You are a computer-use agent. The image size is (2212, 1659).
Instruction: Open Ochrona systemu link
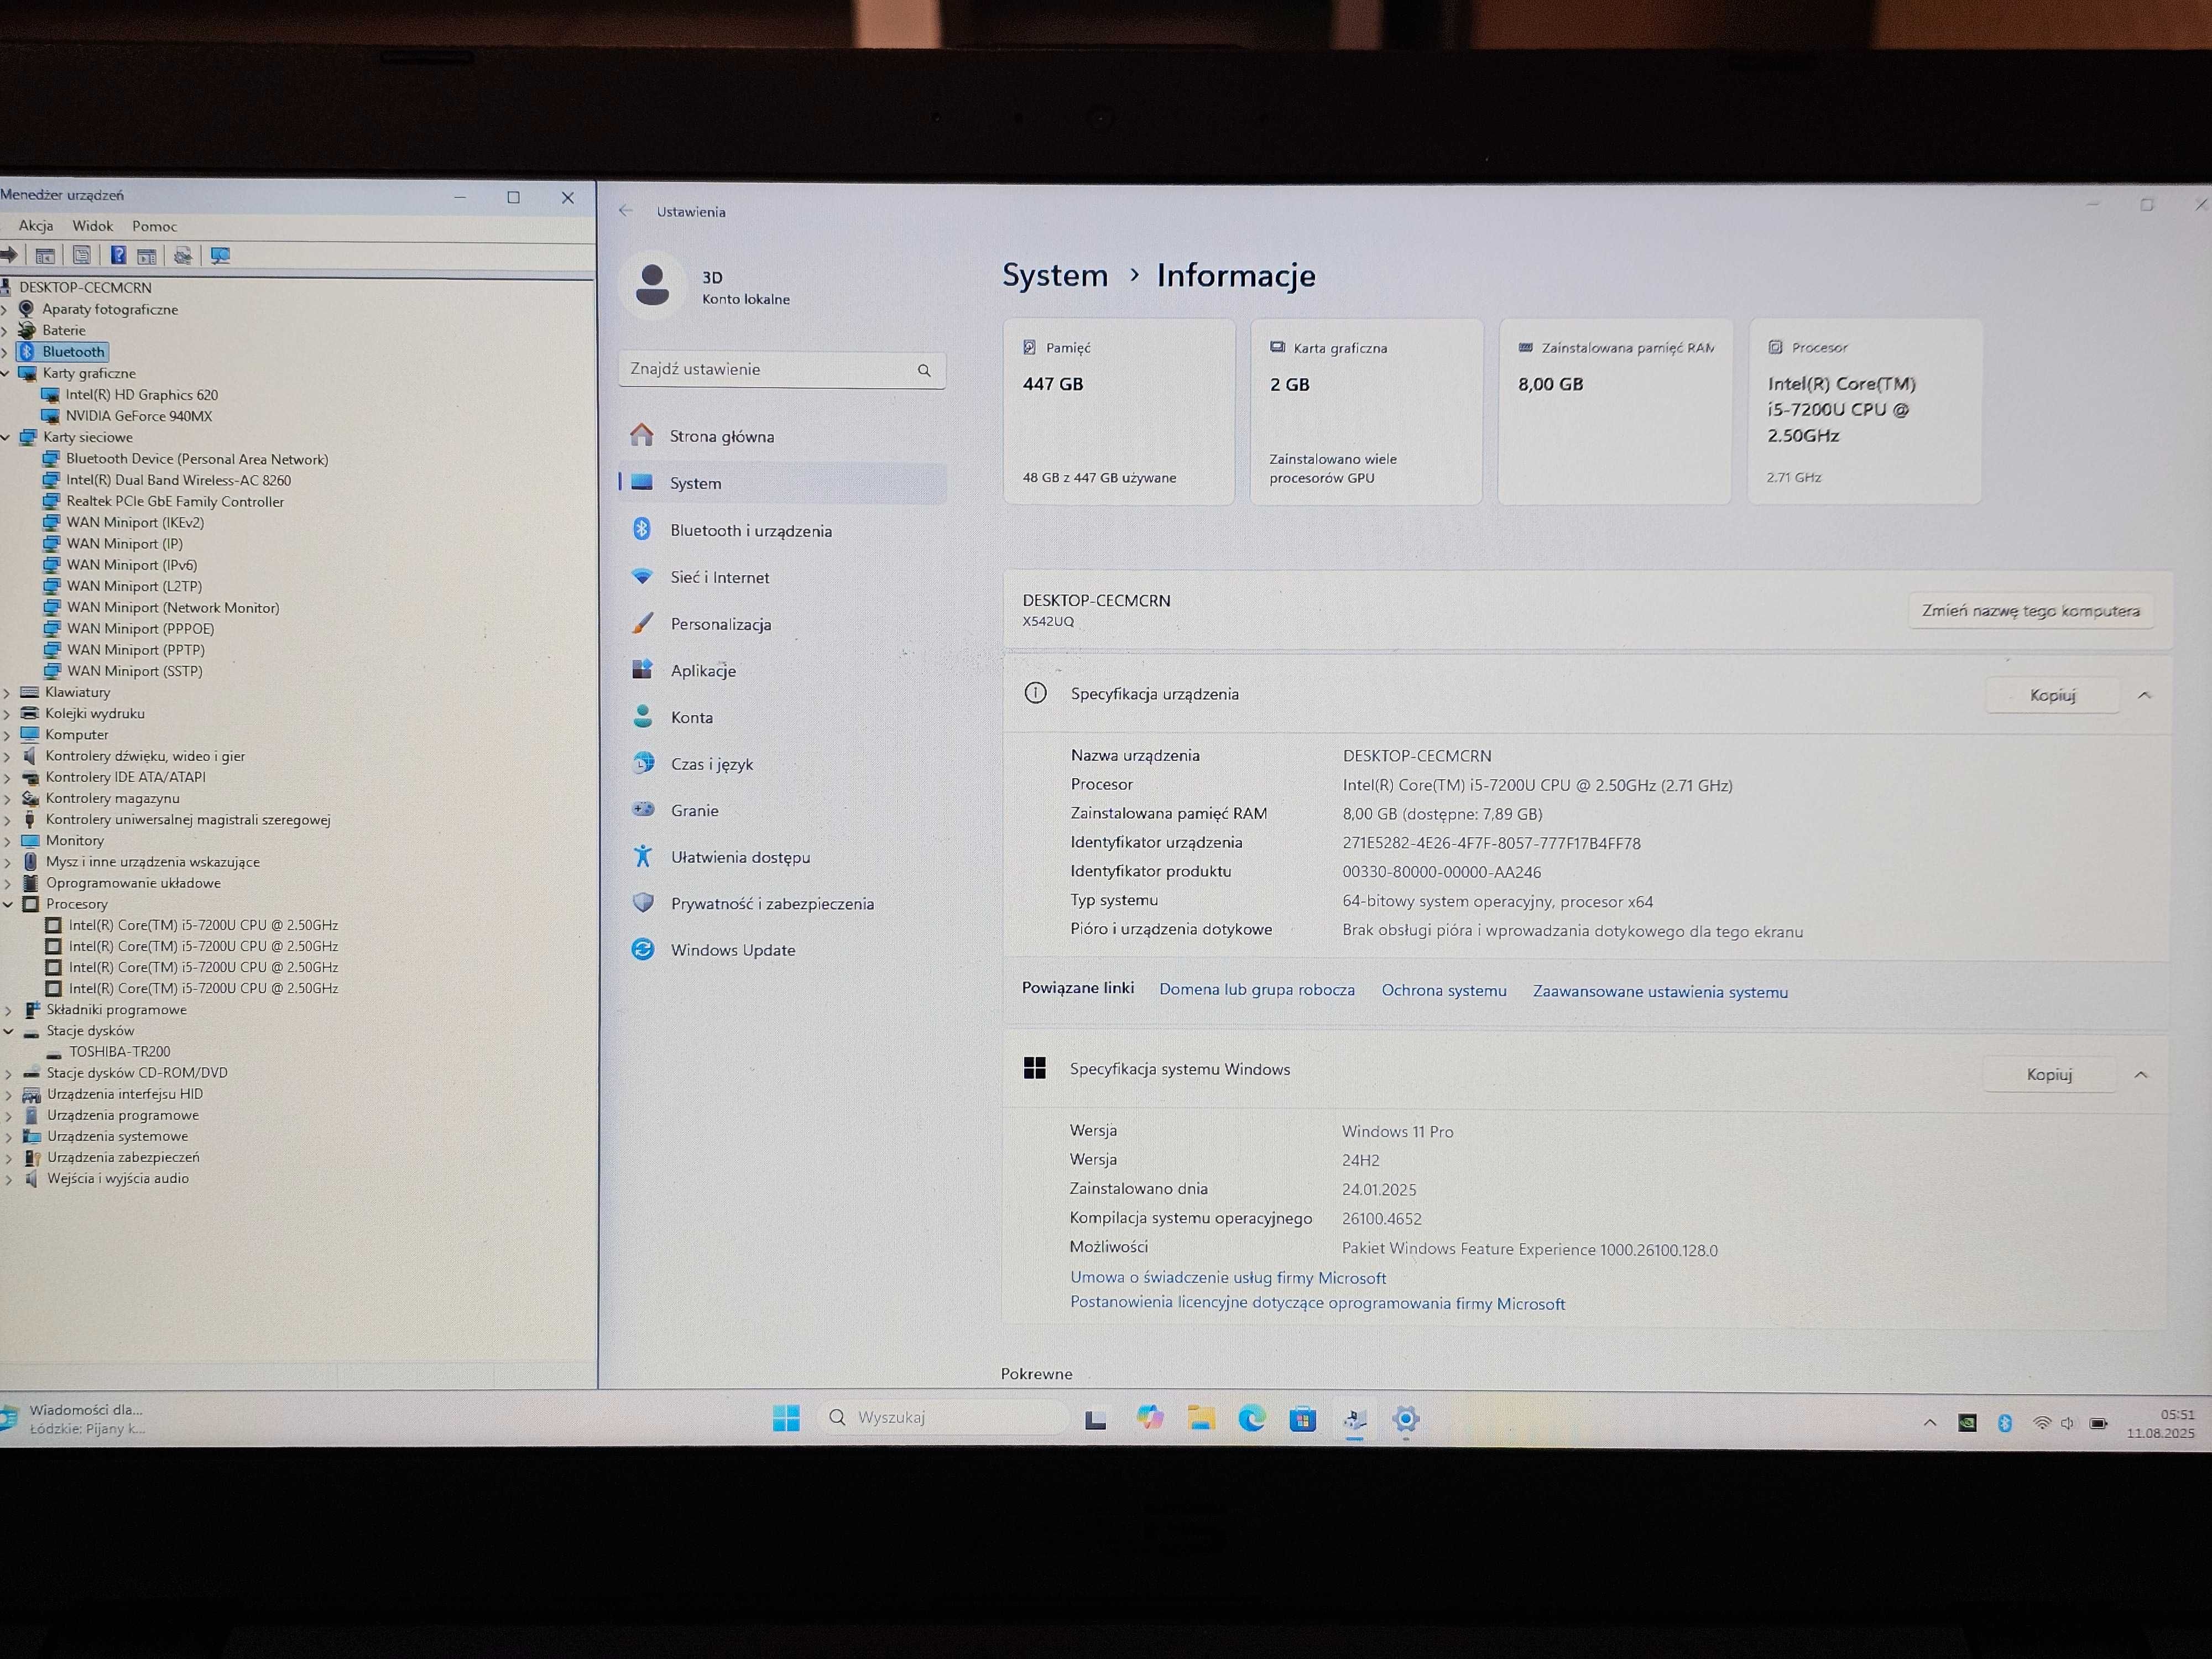point(1444,990)
